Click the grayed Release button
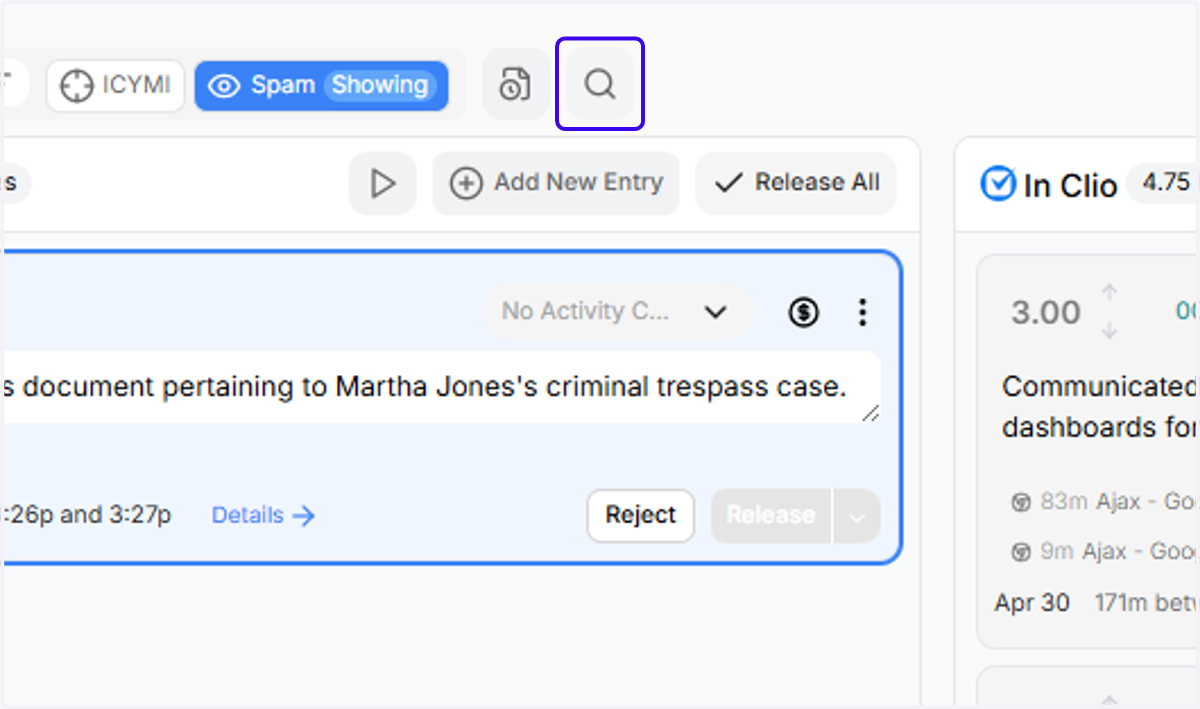This screenshot has width=1200, height=709. pyautogui.click(x=770, y=515)
